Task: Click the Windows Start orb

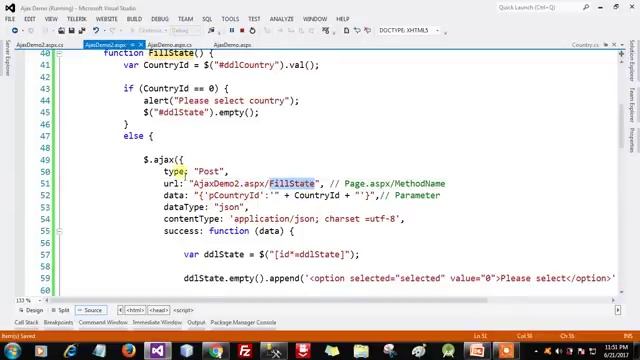Action: point(12,351)
